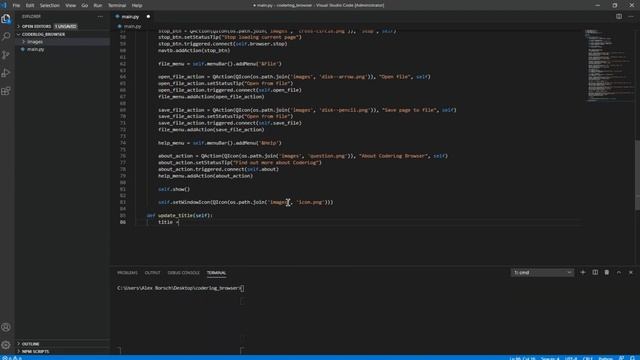The image size is (640, 360).
Task: Switch to the Output tab
Action: [152, 273]
